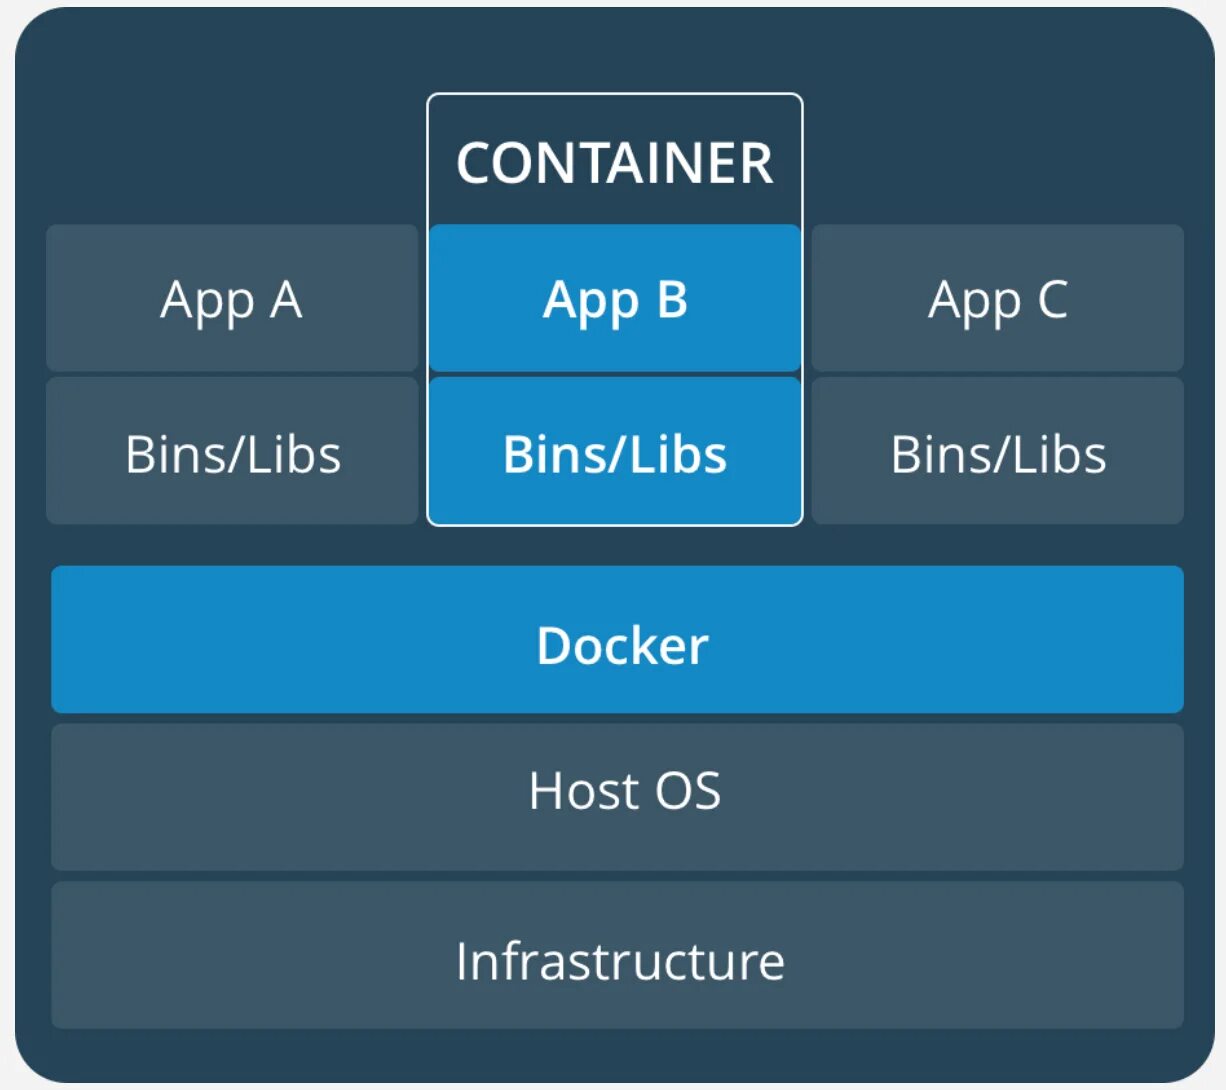Click Bins/Libs beneath App C
This screenshot has width=1226, height=1090.
(x=997, y=453)
